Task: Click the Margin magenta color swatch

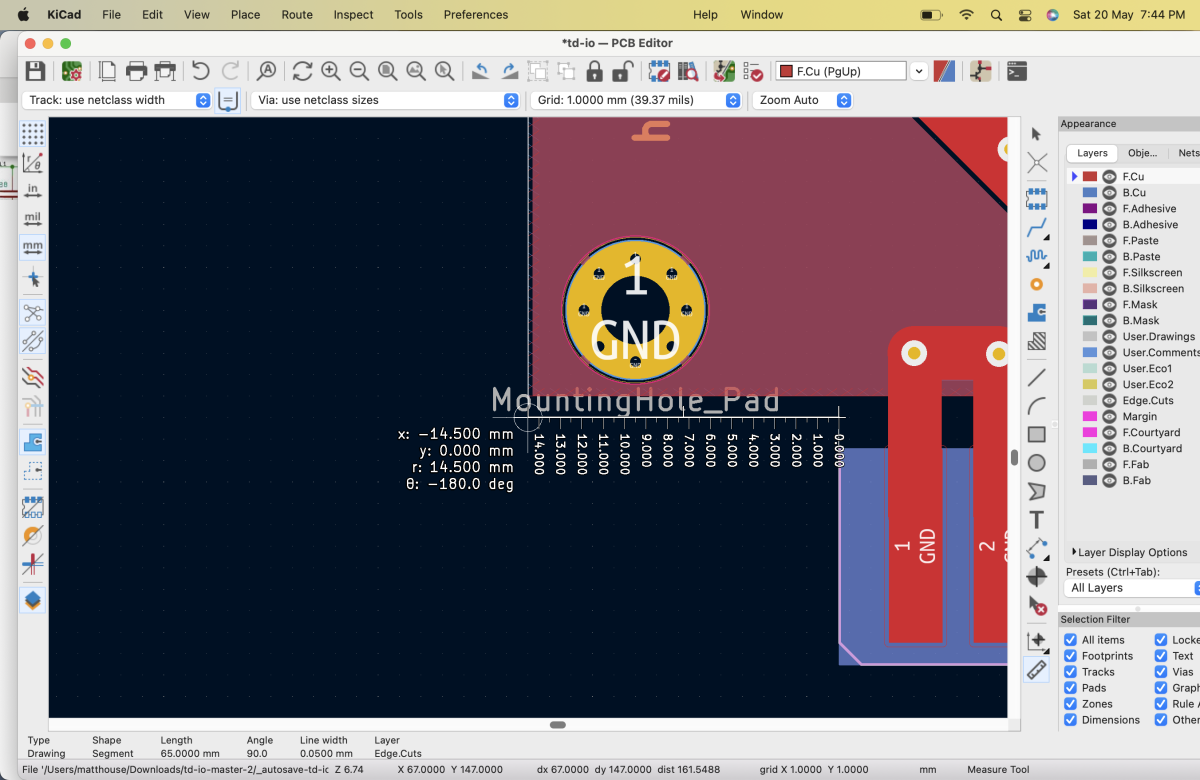Action: [x=1090, y=417]
